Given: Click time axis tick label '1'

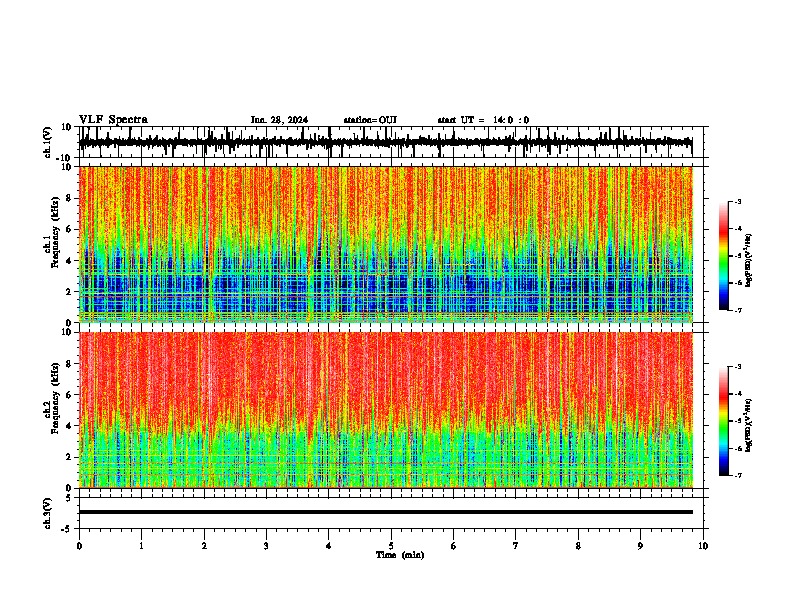Looking at the screenshot, I should pyautogui.click(x=142, y=546).
